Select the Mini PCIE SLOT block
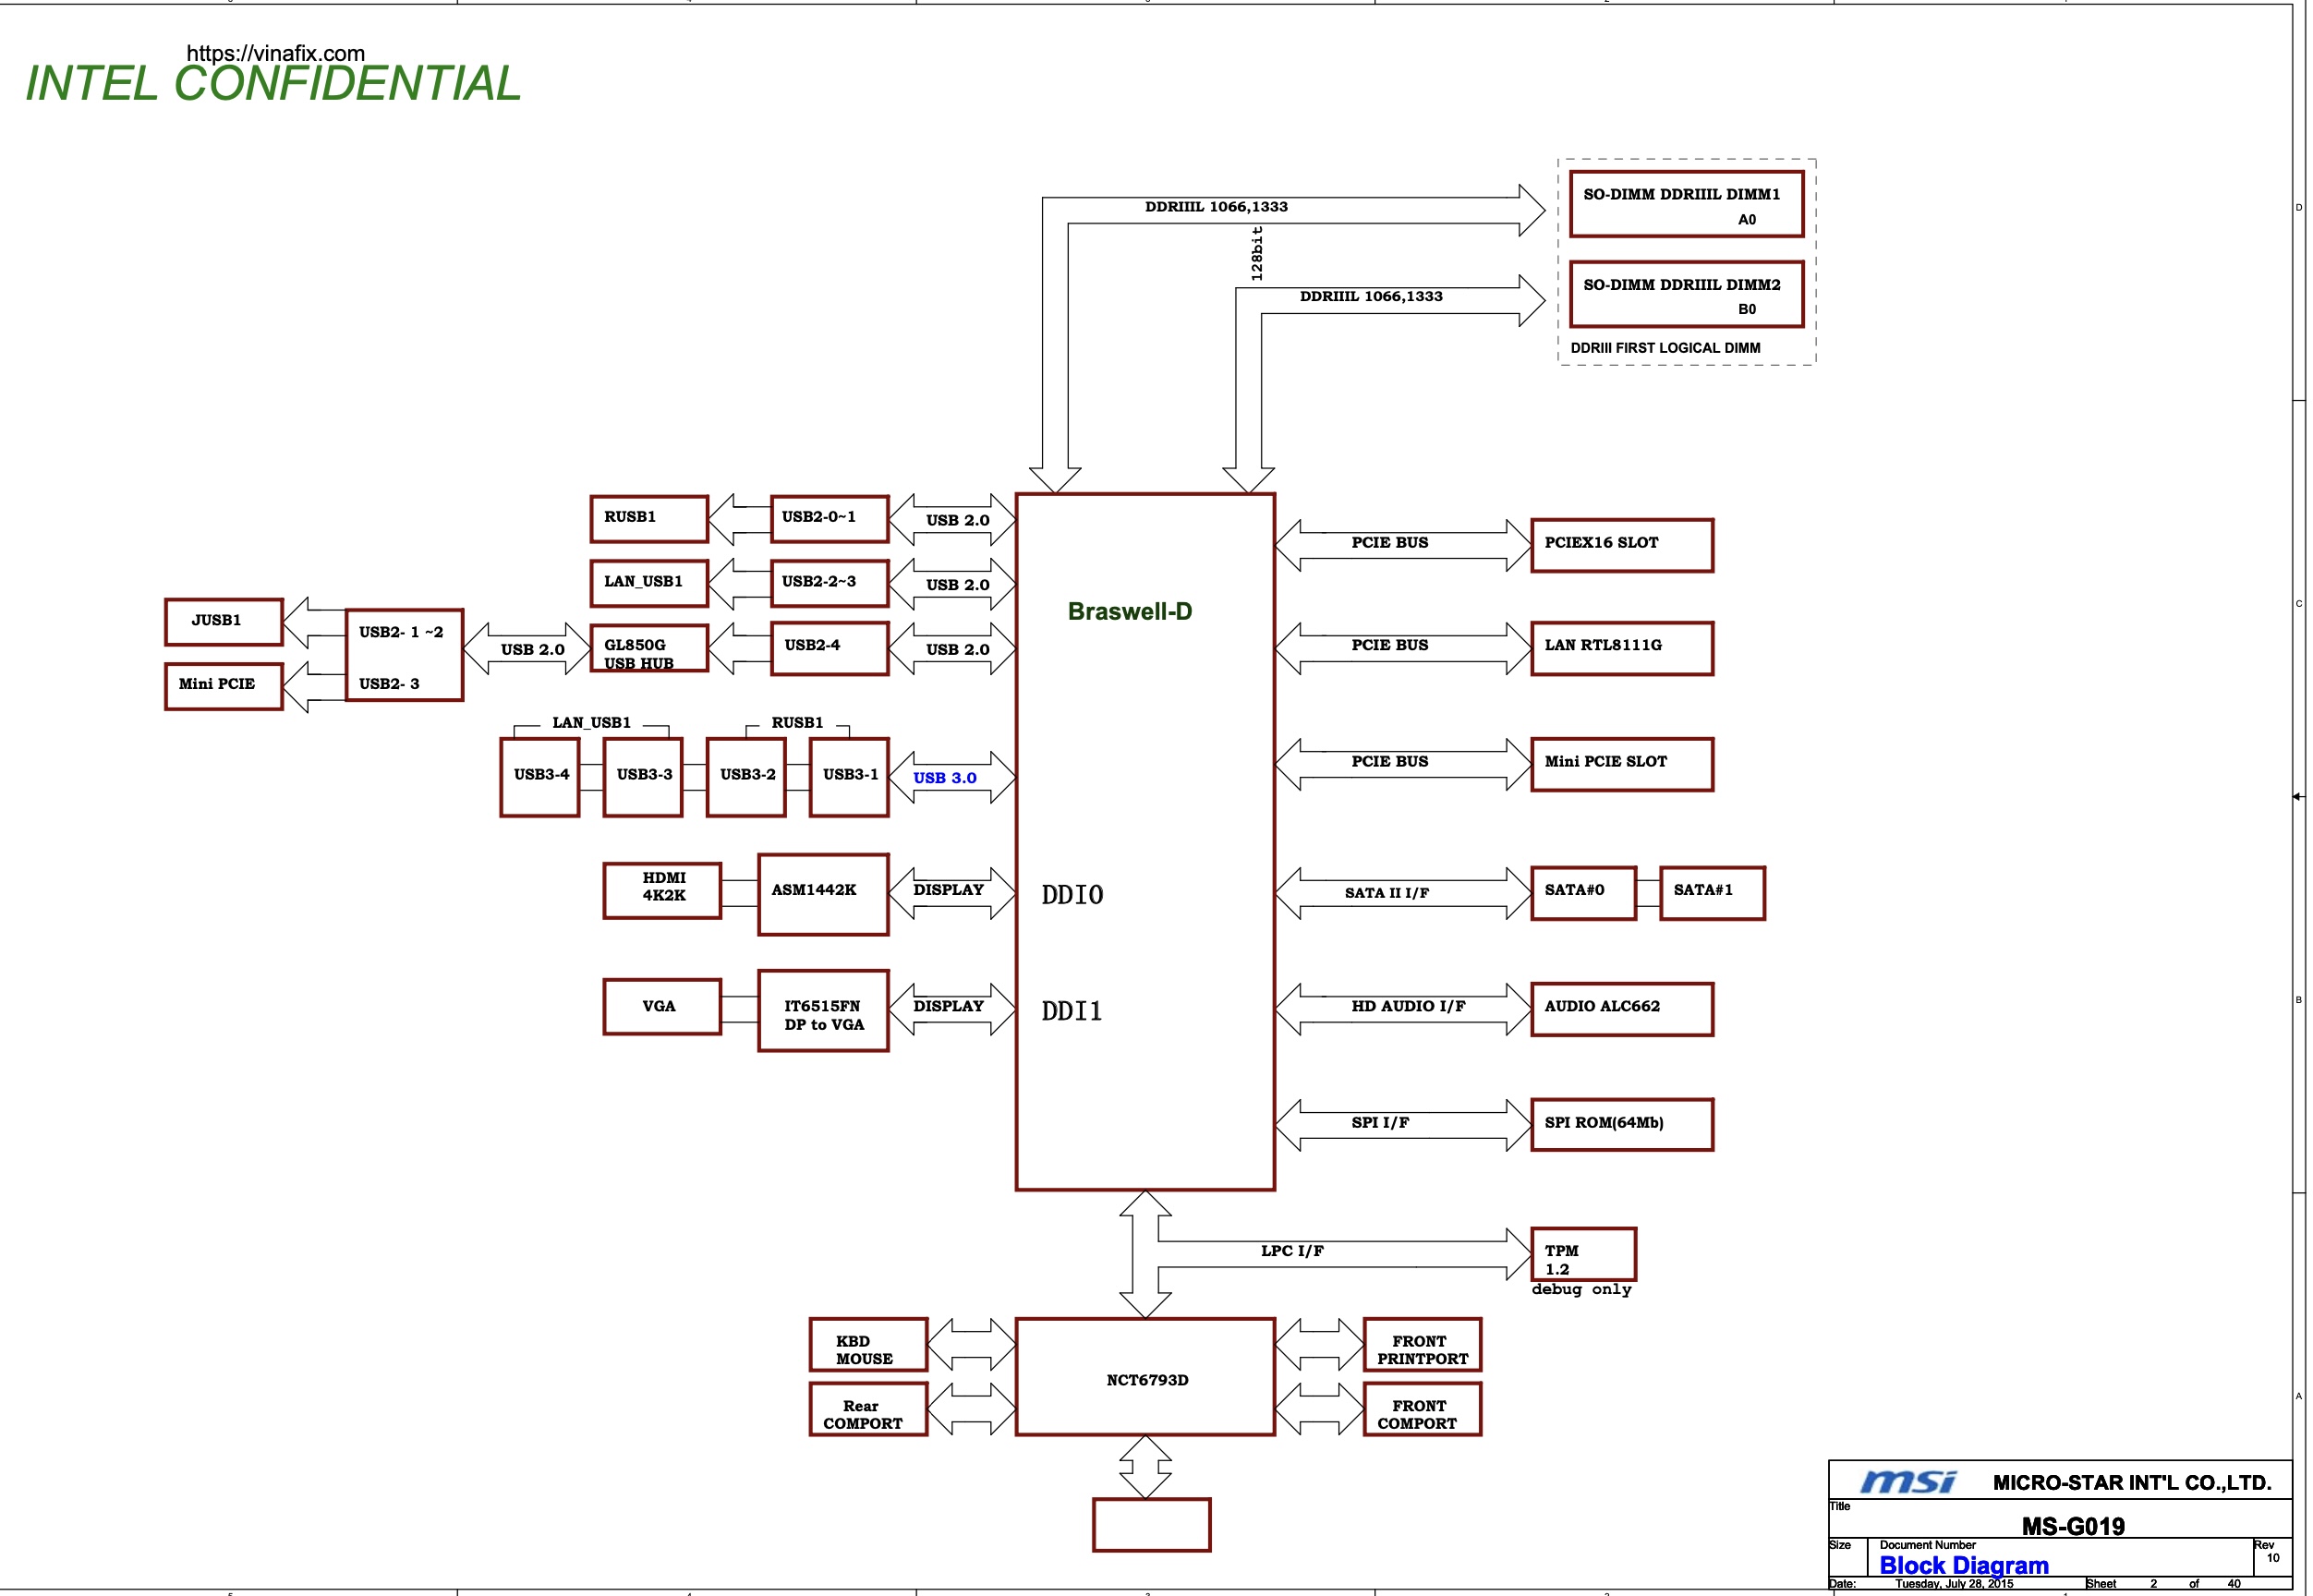Image resolution: width=2313 pixels, height=1596 pixels. (x=1622, y=764)
